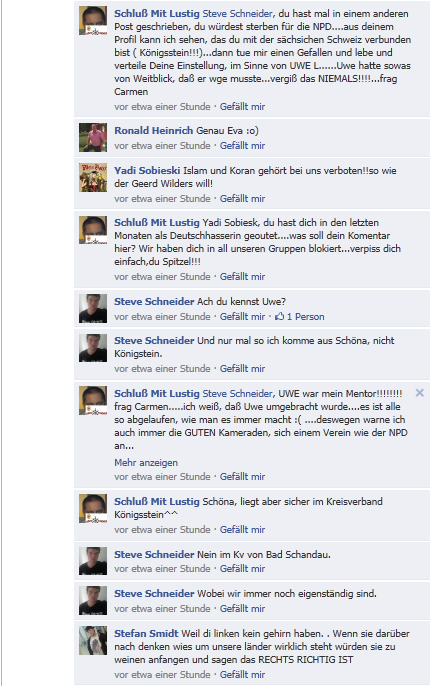Like Ronald Heinrich's 'Genau Eva' comment

coord(242,146)
